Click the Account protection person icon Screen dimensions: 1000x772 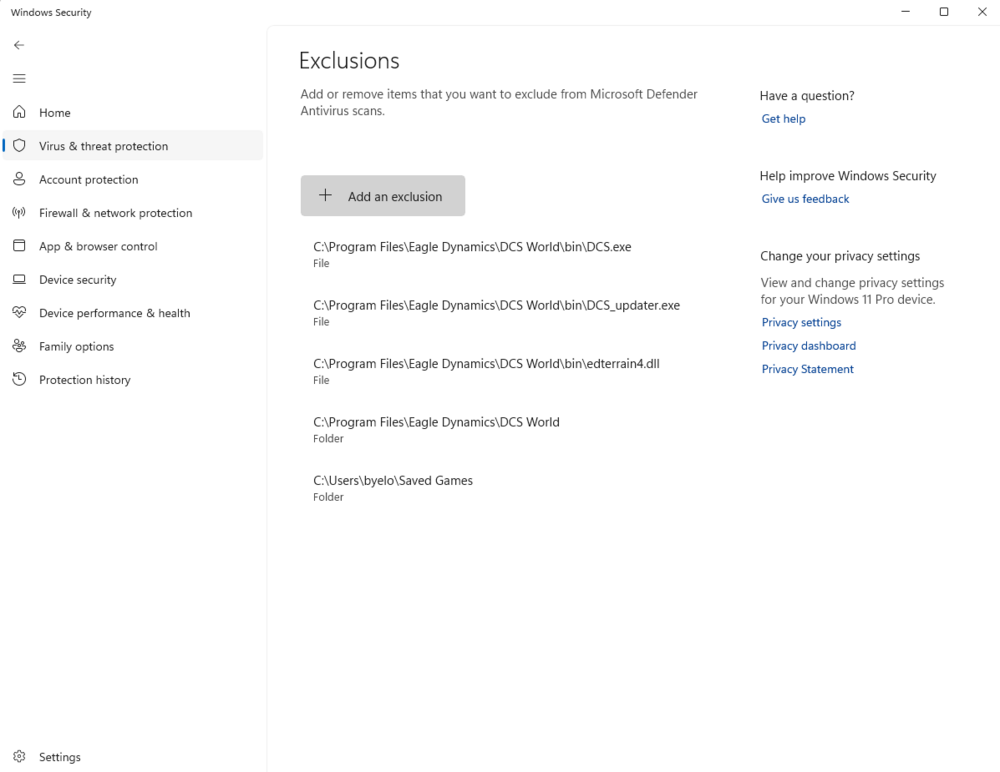19,179
